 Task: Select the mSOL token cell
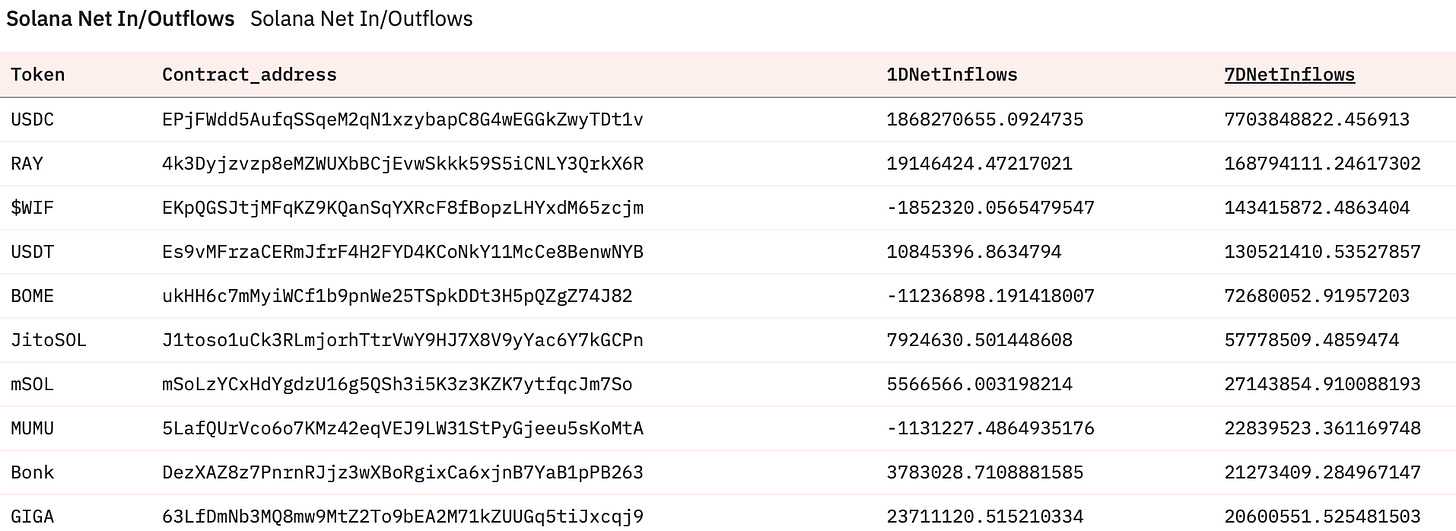[32, 384]
